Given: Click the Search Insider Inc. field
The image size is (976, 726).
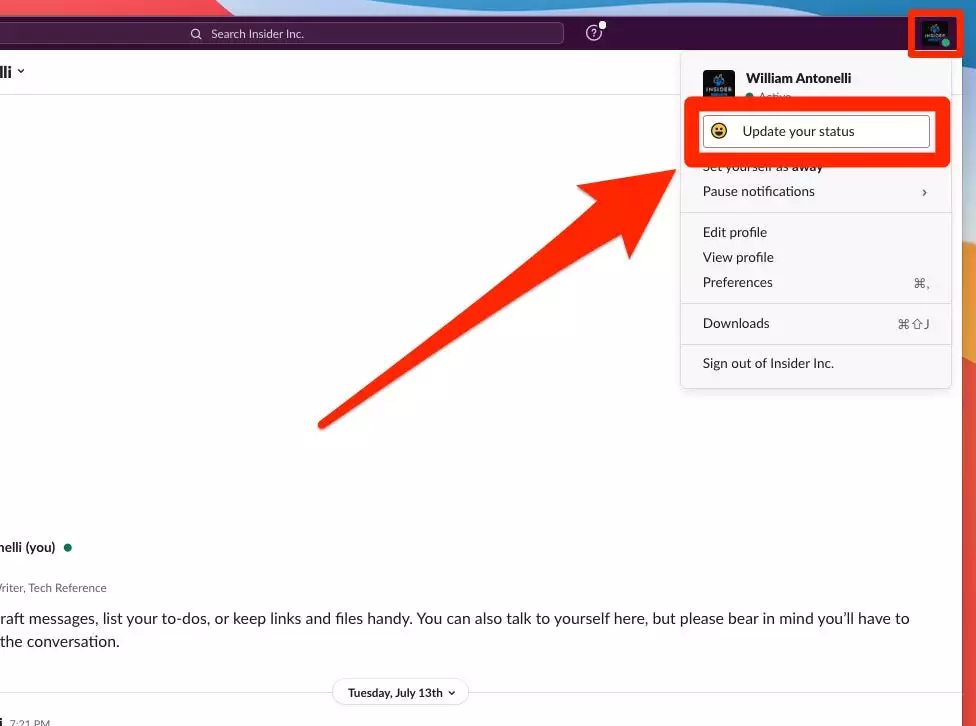Looking at the screenshot, I should click(x=280, y=34).
